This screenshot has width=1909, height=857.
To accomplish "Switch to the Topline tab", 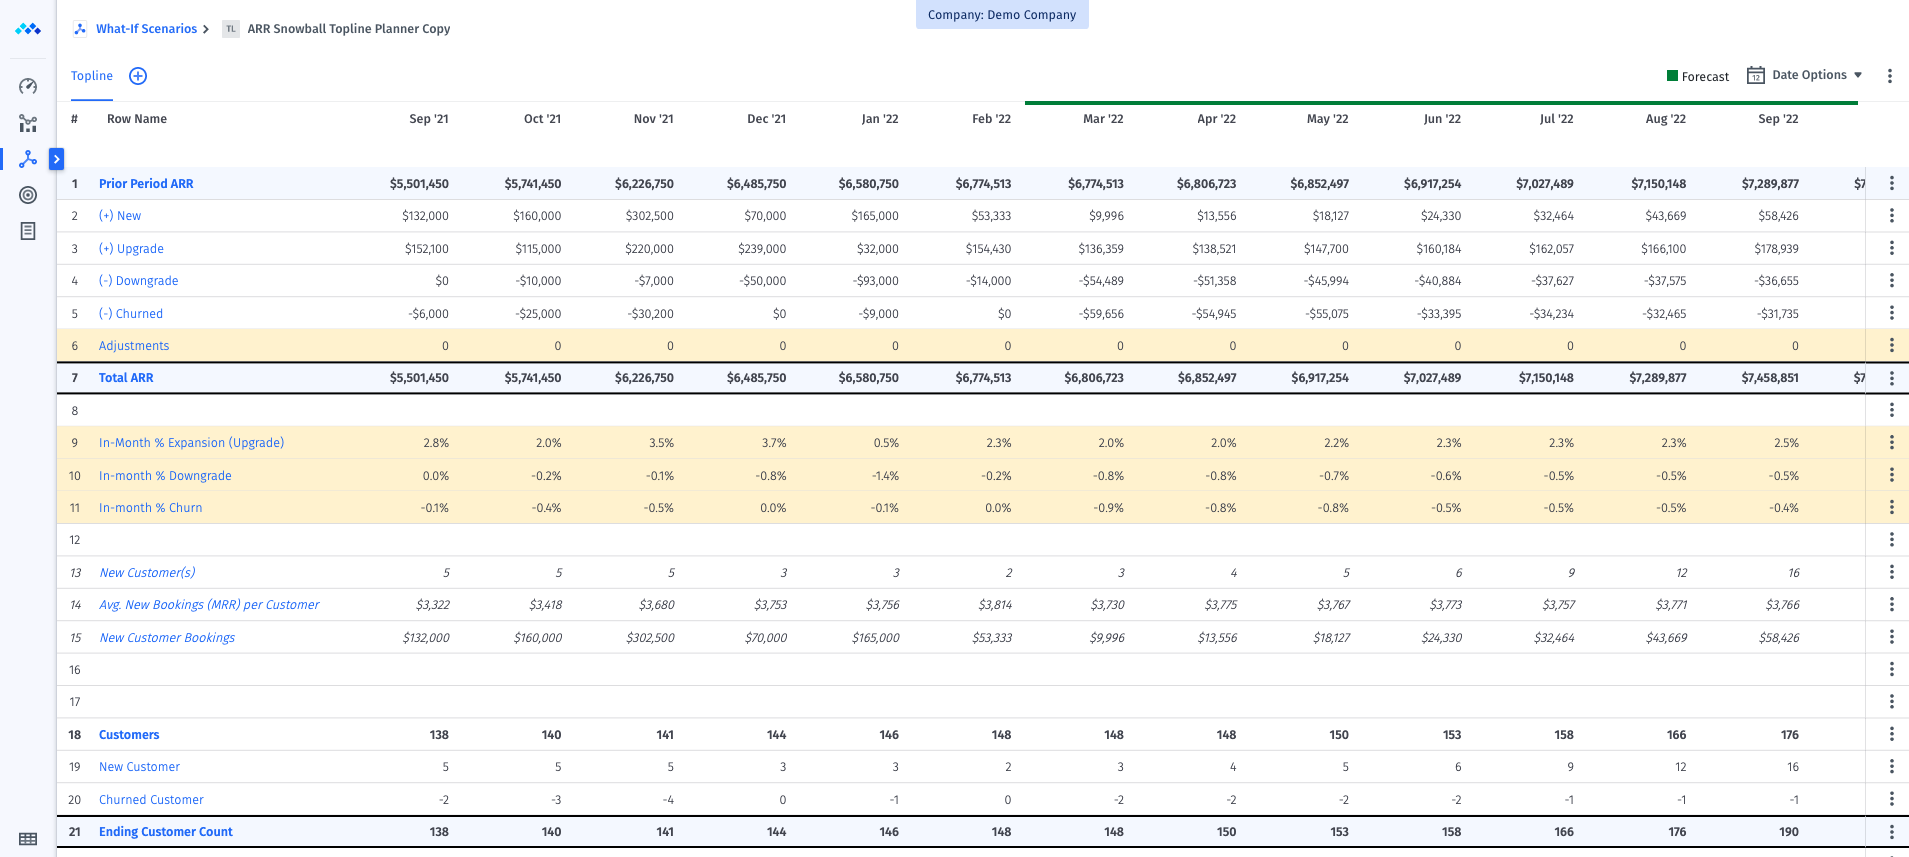I will (92, 76).
